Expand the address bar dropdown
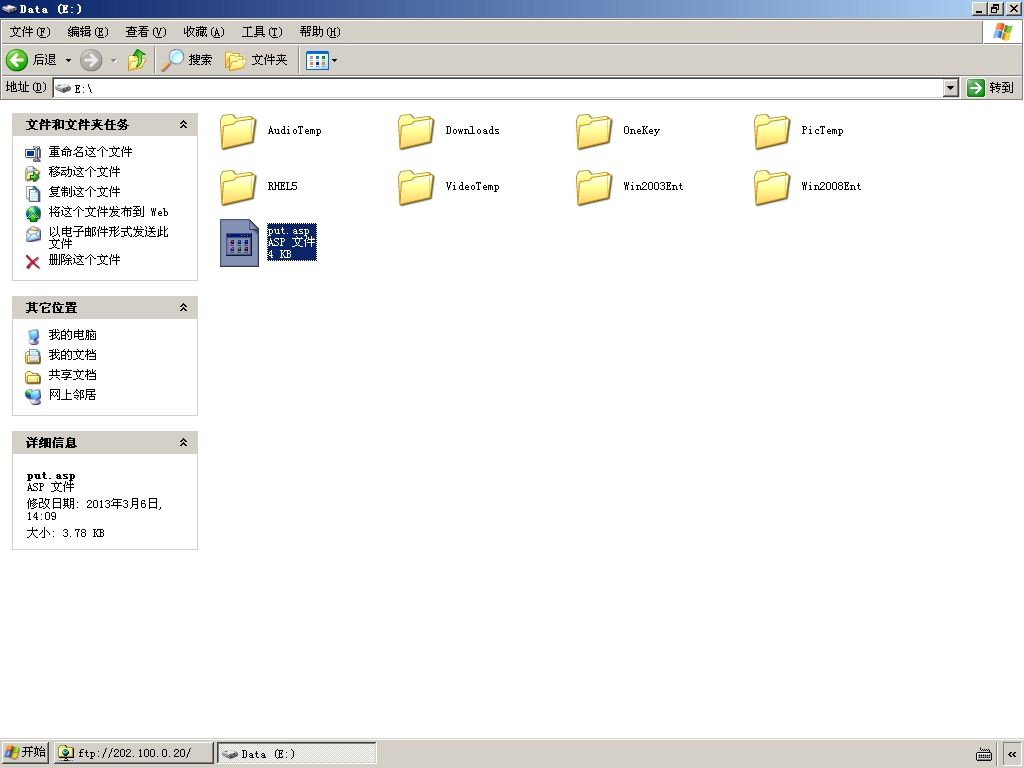The image size is (1024, 768). pyautogui.click(x=951, y=88)
